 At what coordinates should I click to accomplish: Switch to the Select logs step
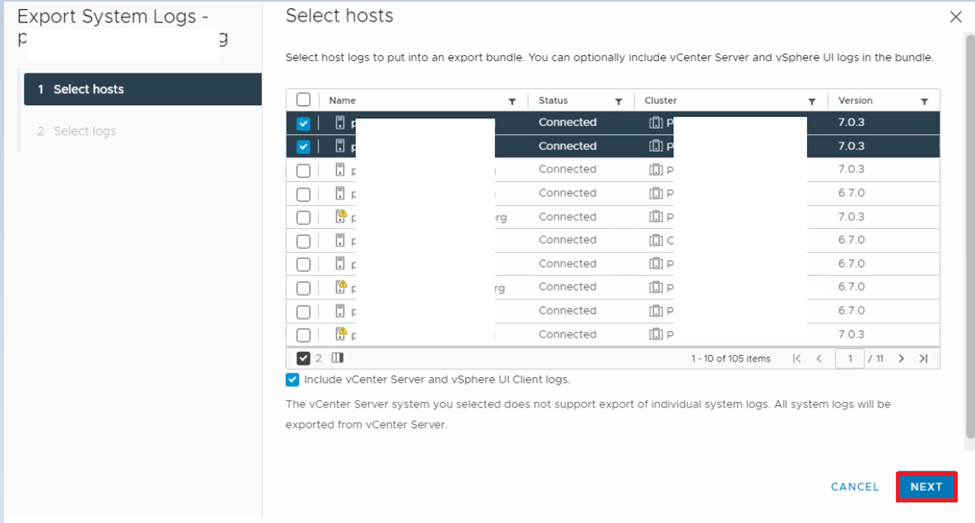pos(84,131)
